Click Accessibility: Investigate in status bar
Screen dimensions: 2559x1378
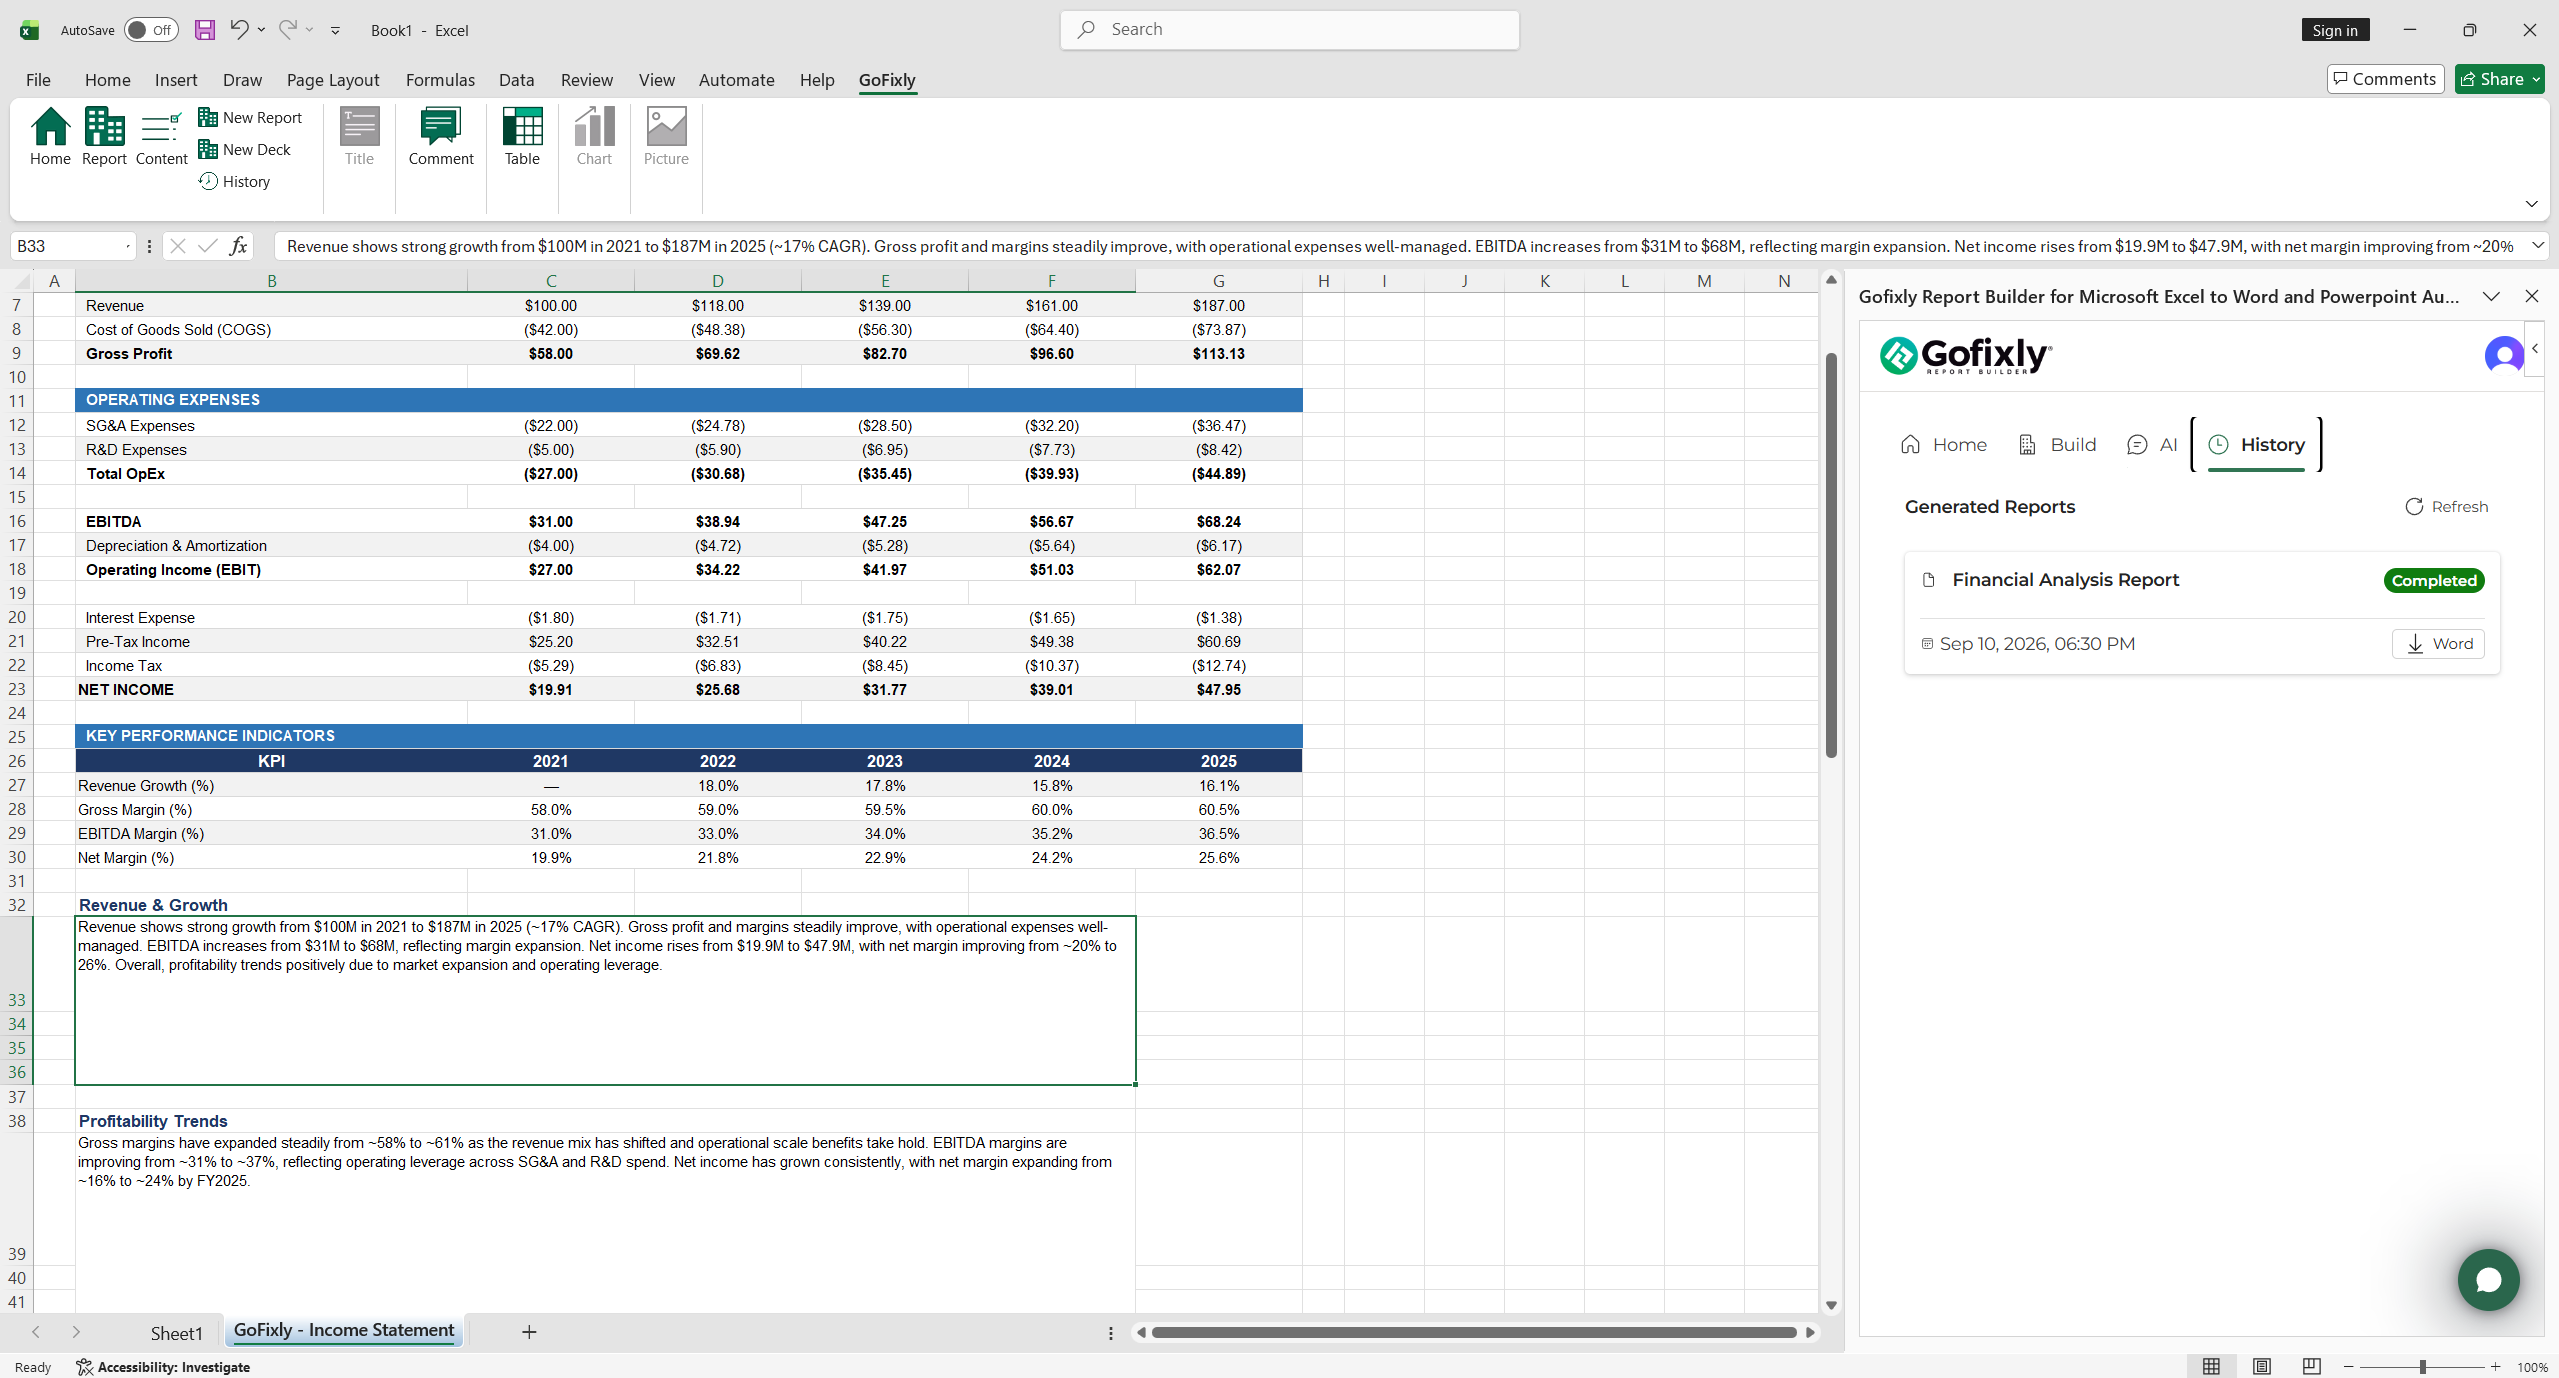pos(163,1367)
